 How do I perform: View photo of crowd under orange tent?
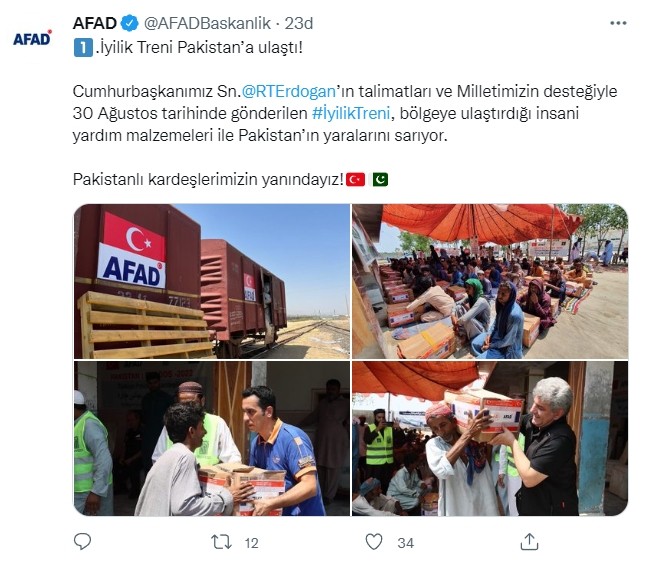490,281
